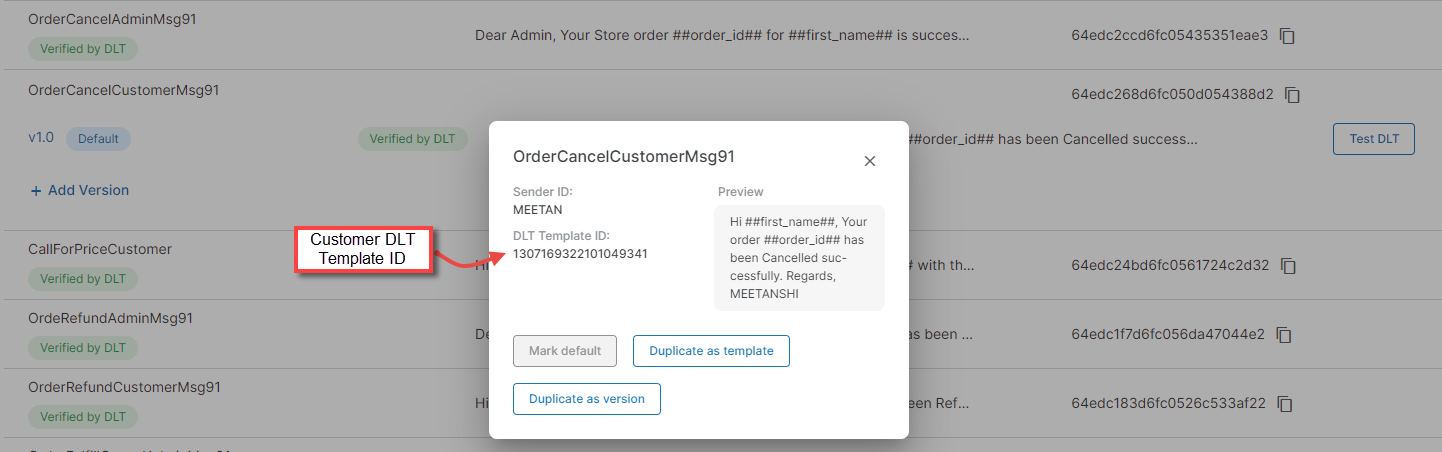Screen dimensions: 1442x452
Task: Click Verified by DLT badge under OrdeRefundAdminMsg91
Action: [83, 348]
